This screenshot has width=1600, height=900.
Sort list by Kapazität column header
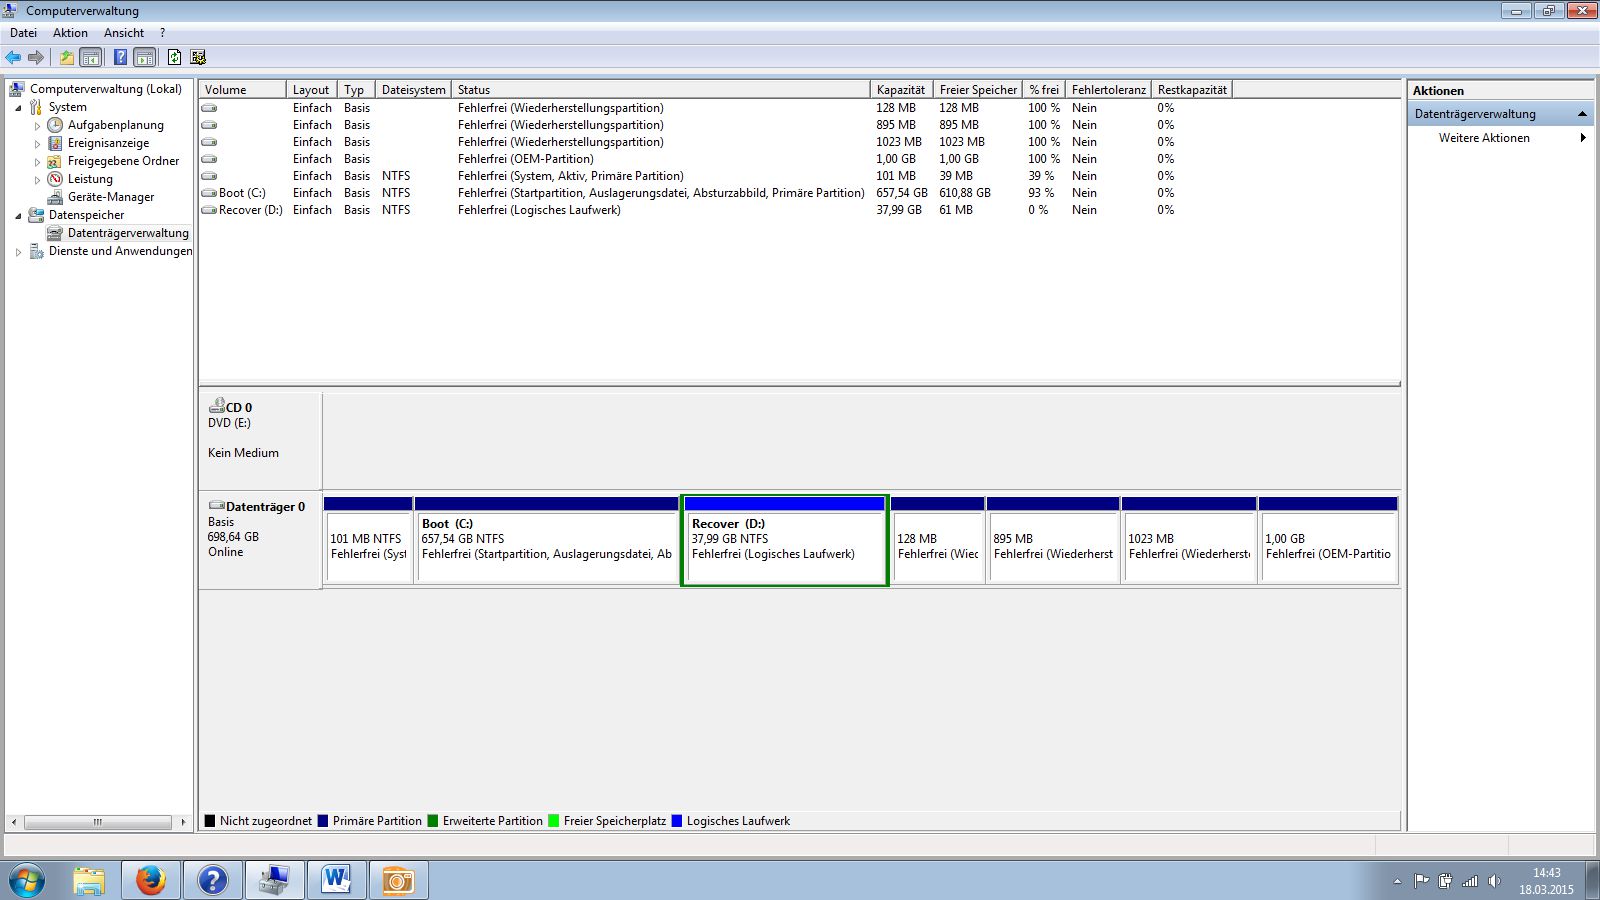[x=900, y=90]
